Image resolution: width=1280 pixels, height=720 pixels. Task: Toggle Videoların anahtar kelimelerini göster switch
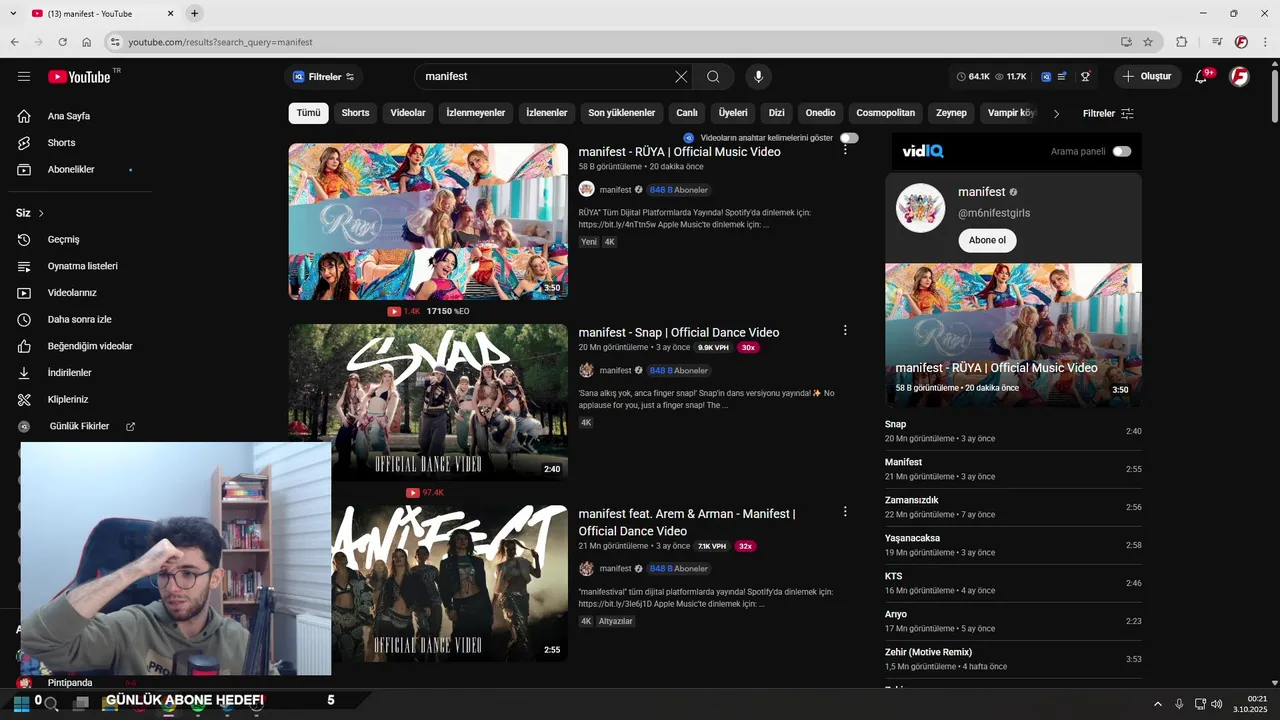point(849,138)
